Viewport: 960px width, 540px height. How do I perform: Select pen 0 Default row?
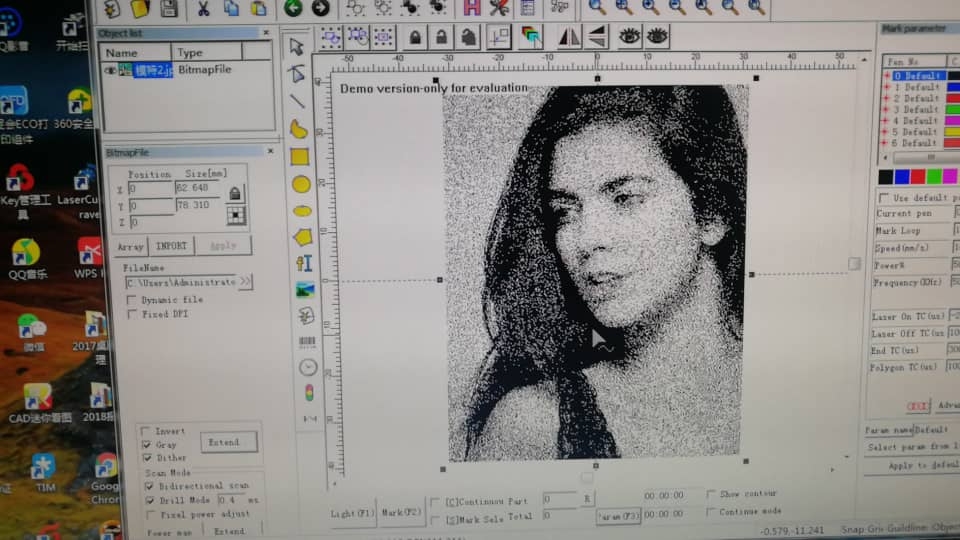coord(918,76)
